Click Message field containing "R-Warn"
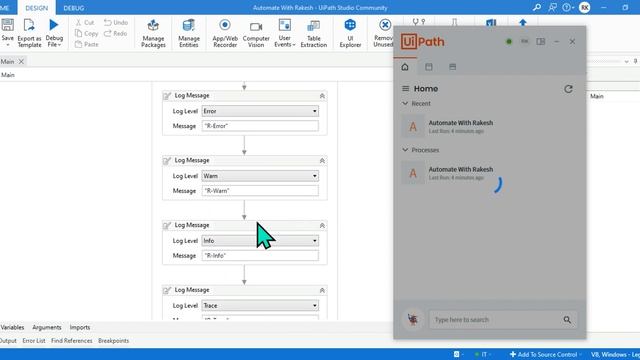This screenshot has height=360, width=640. [260, 191]
